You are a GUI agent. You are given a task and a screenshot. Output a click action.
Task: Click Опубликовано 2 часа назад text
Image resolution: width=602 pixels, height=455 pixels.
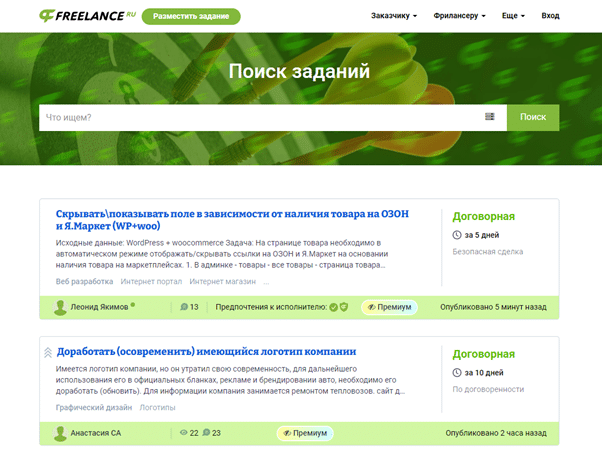tap(496, 433)
